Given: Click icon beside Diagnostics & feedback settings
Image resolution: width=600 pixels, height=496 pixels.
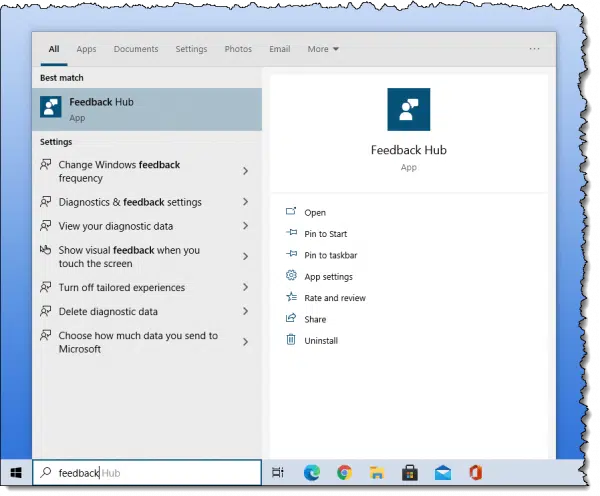Looking at the screenshot, I should (x=46, y=202).
